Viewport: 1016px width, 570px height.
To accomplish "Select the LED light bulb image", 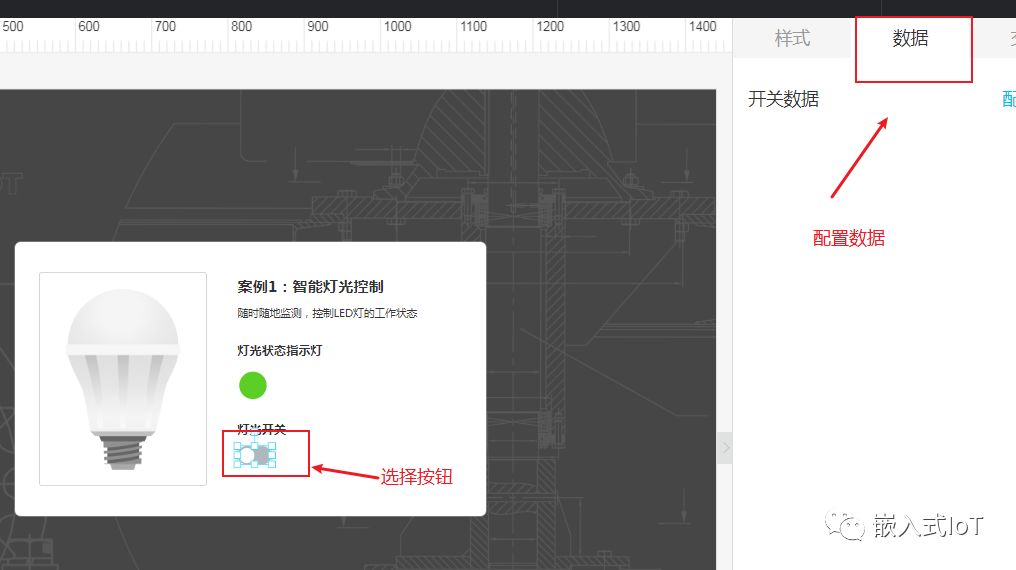I will click(x=122, y=378).
